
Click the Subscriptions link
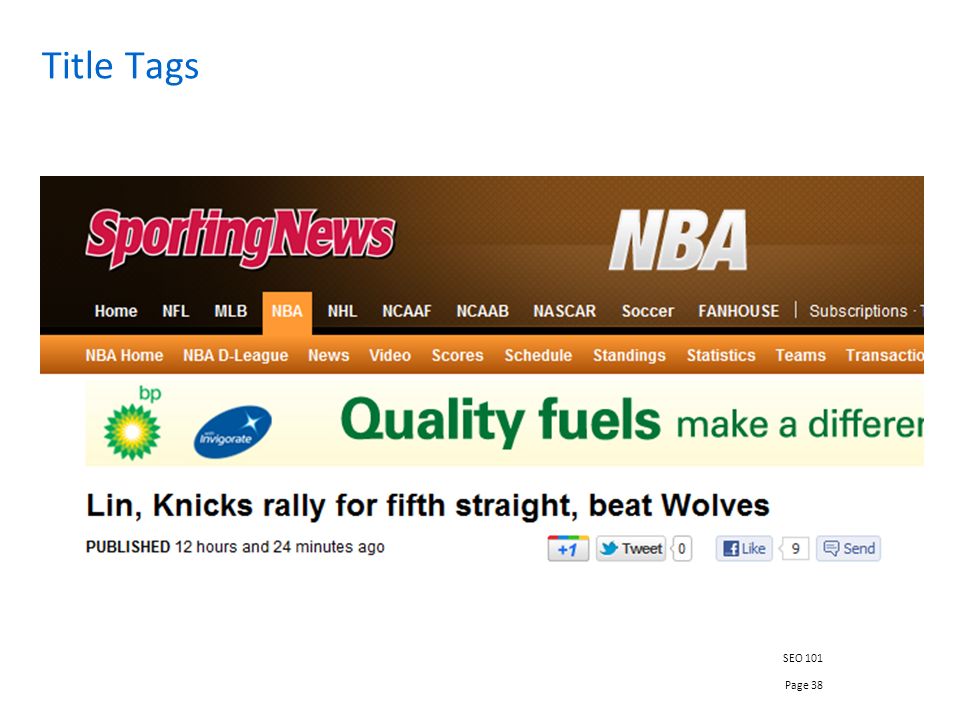(858, 311)
